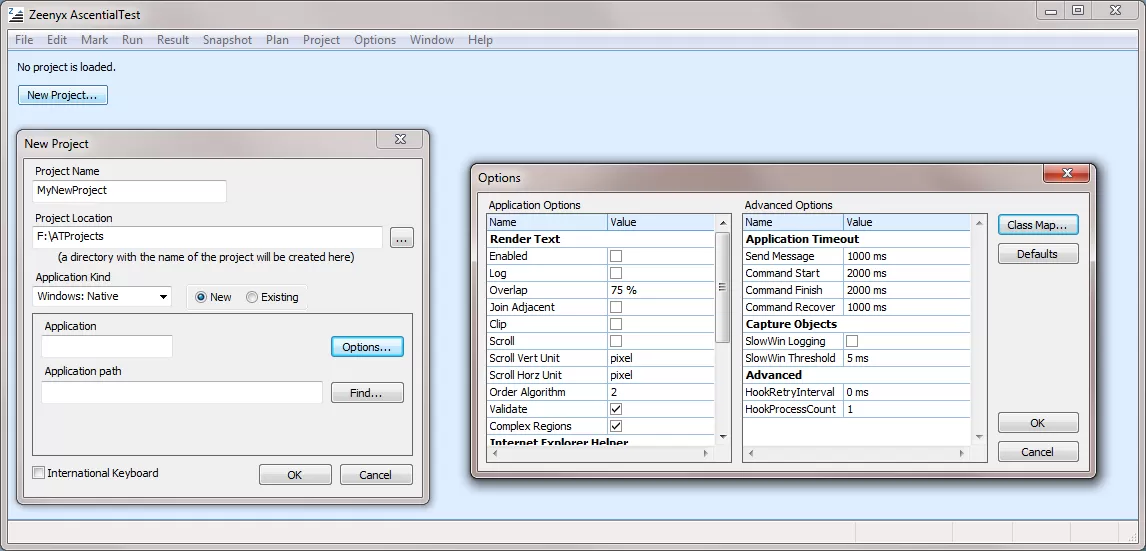Close the Options dialog
This screenshot has width=1146, height=551.
(1067, 174)
